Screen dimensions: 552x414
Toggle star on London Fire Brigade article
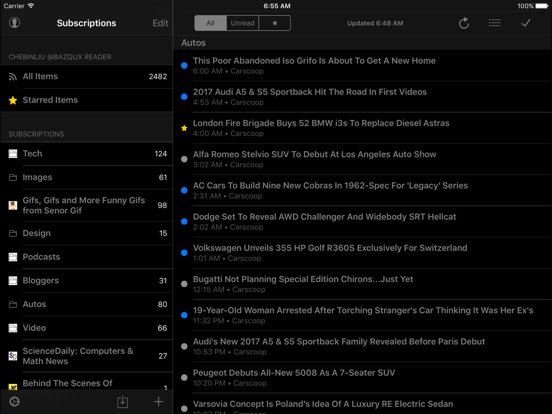[x=184, y=128]
